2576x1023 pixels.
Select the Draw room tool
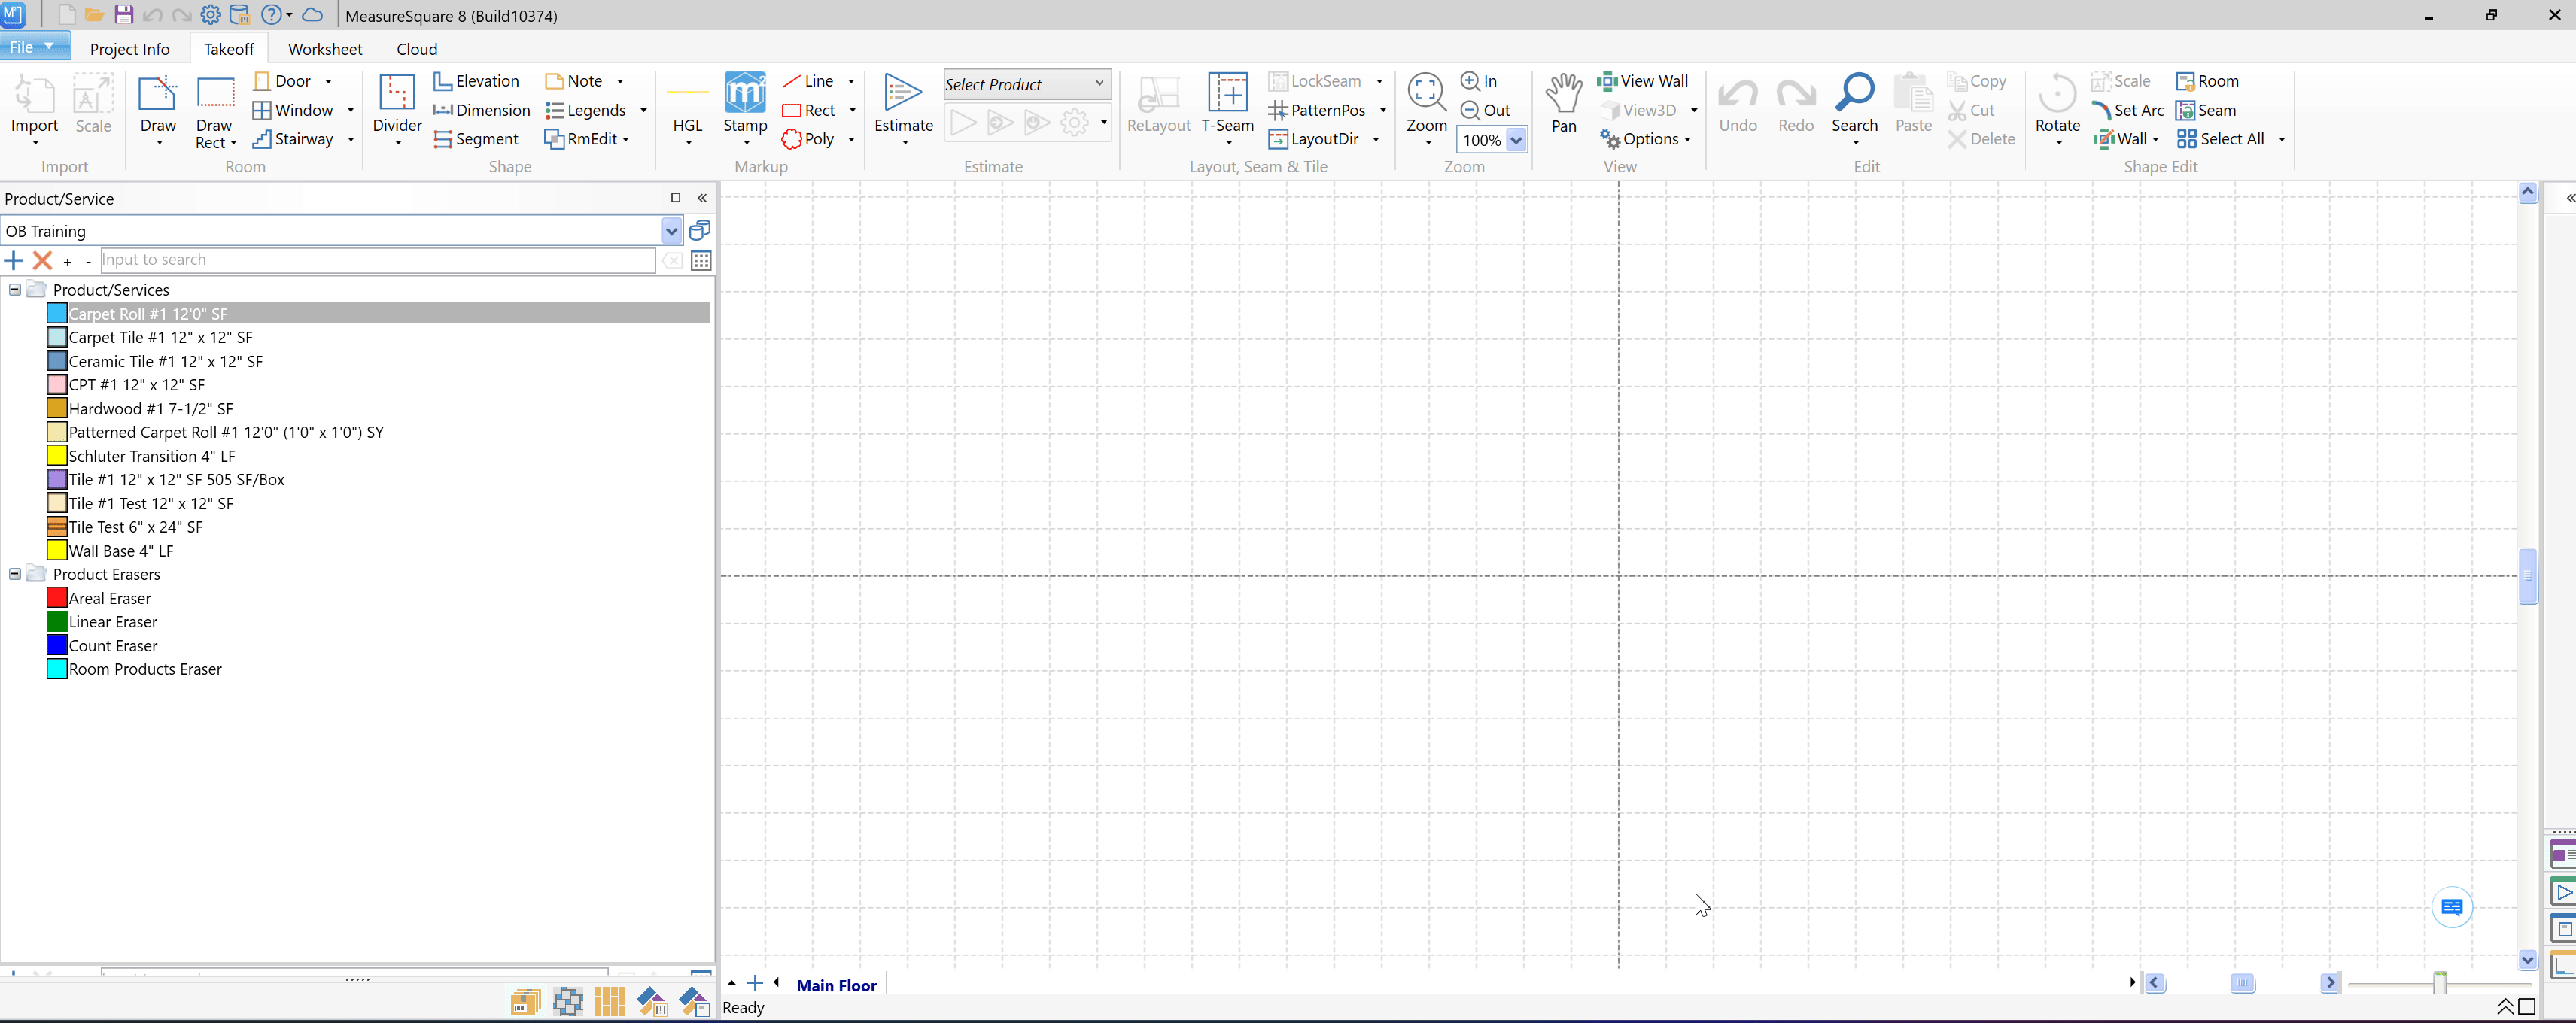(157, 96)
